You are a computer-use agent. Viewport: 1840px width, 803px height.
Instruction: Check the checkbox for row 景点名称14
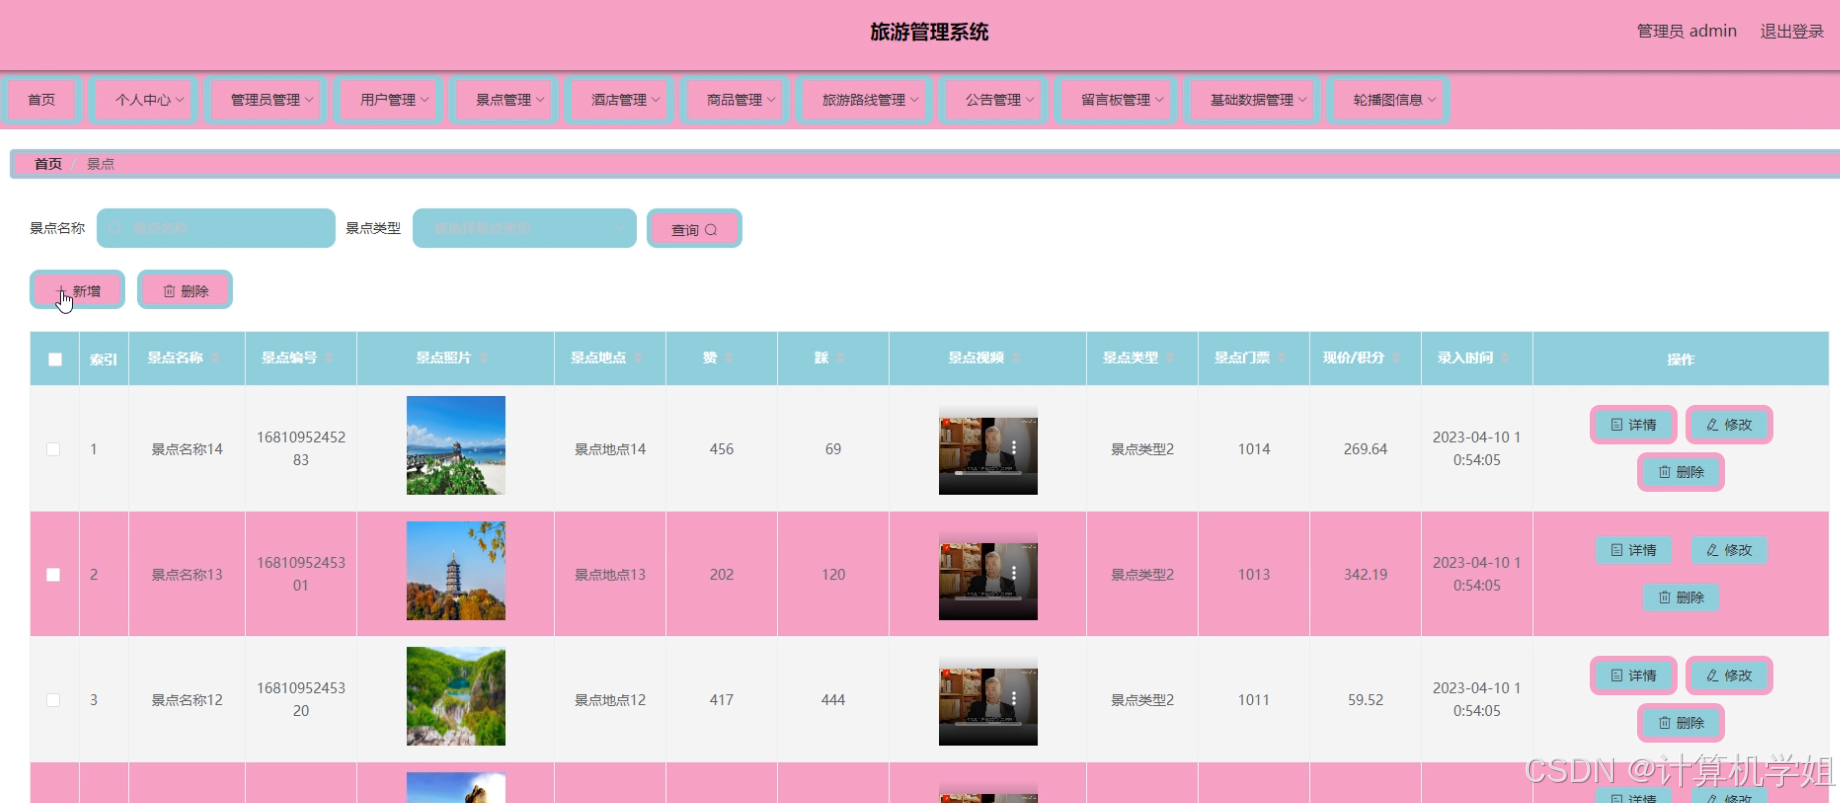53,449
